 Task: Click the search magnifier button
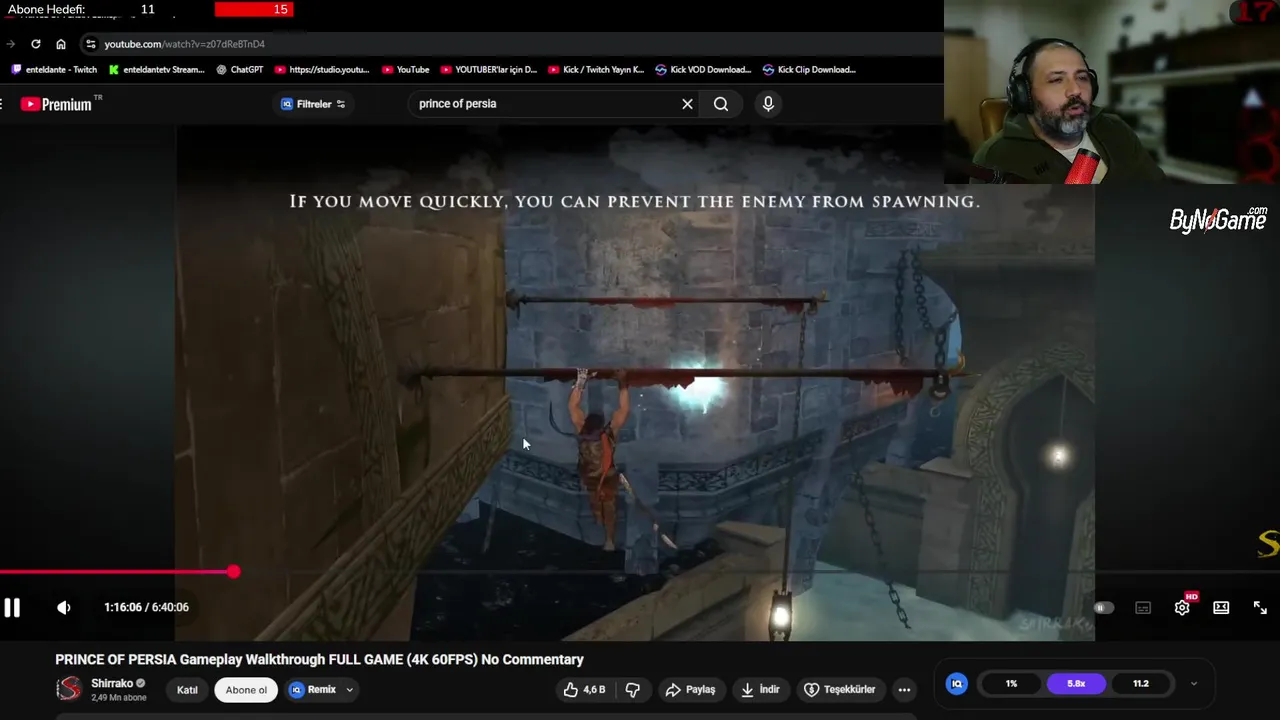721,104
